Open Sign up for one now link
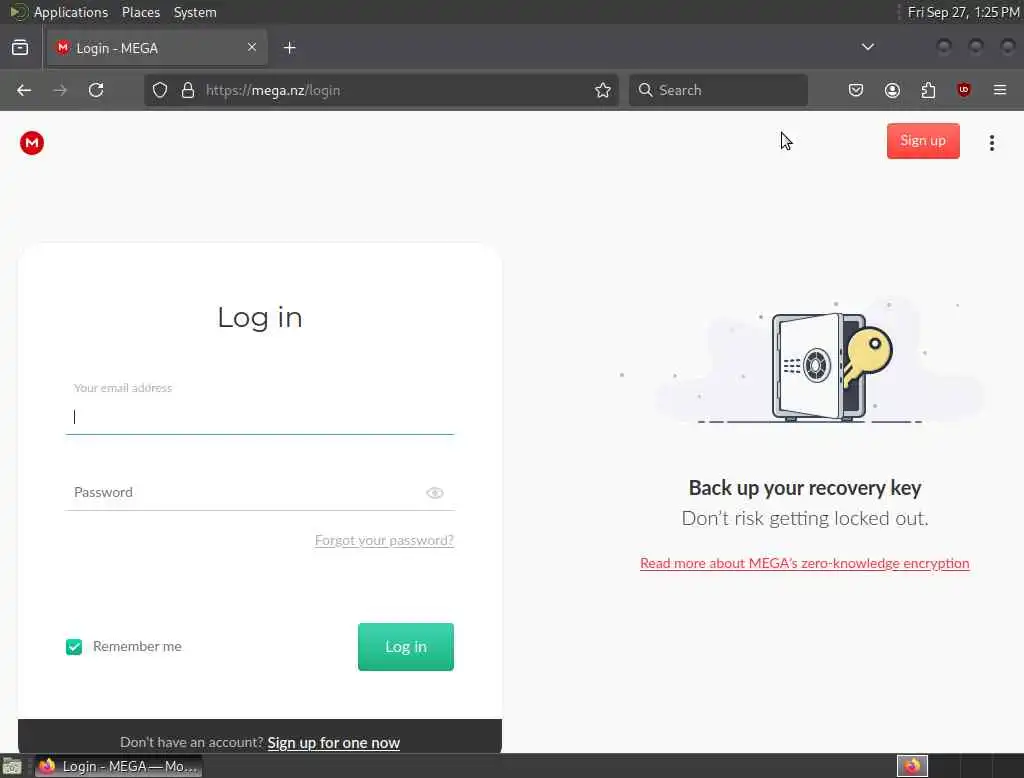Image resolution: width=1024 pixels, height=778 pixels. click(x=334, y=743)
